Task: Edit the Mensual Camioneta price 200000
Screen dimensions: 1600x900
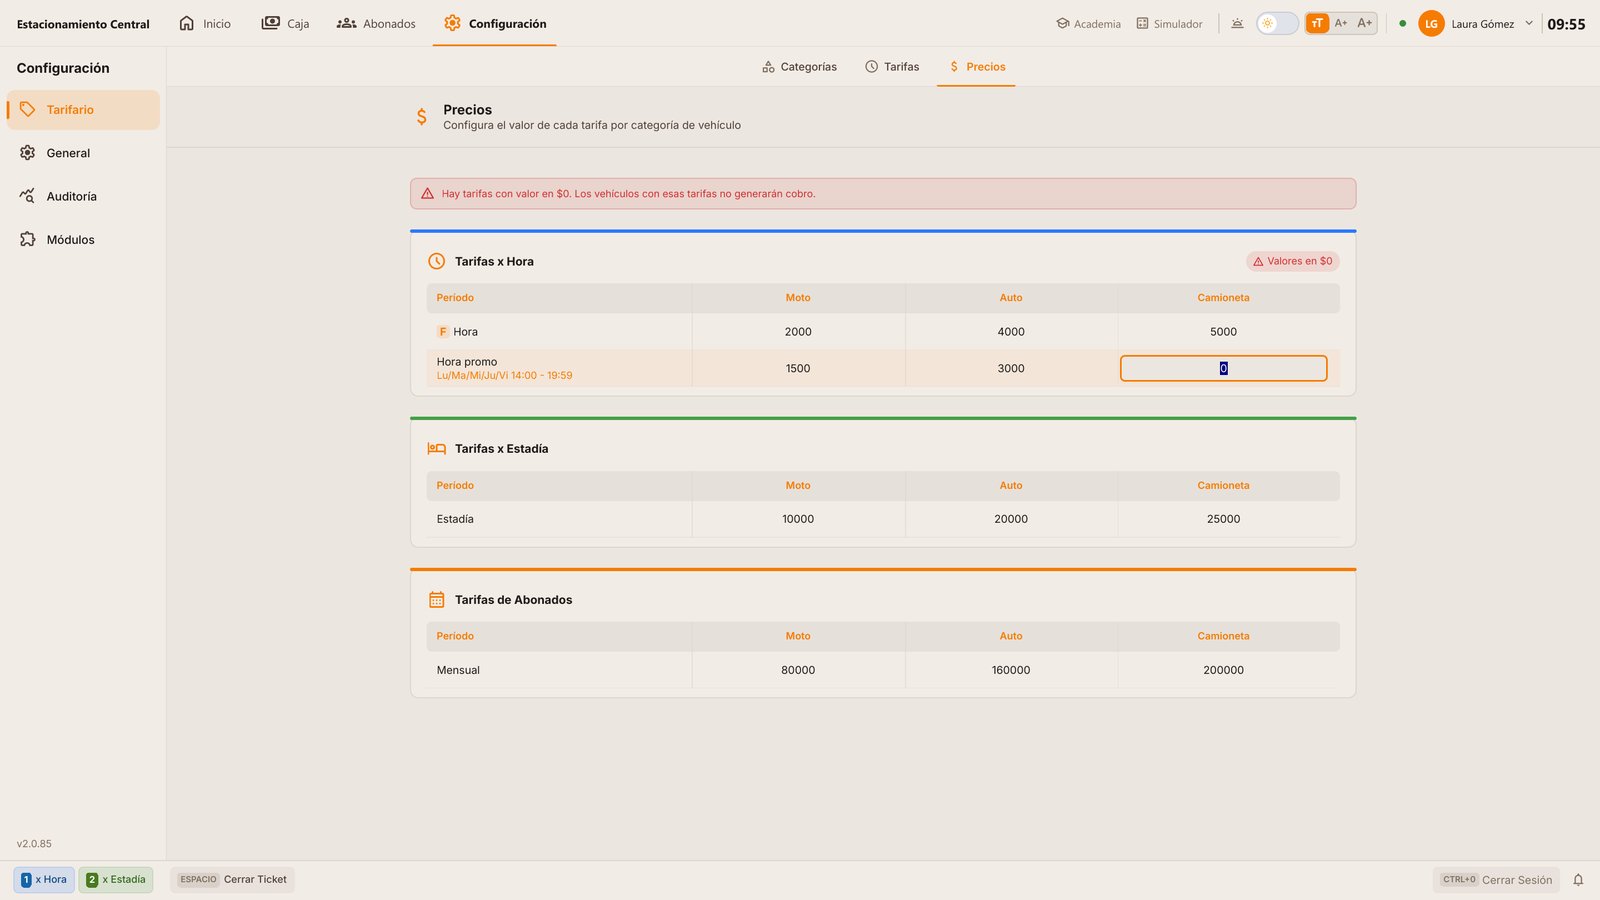Action: [1223, 670]
